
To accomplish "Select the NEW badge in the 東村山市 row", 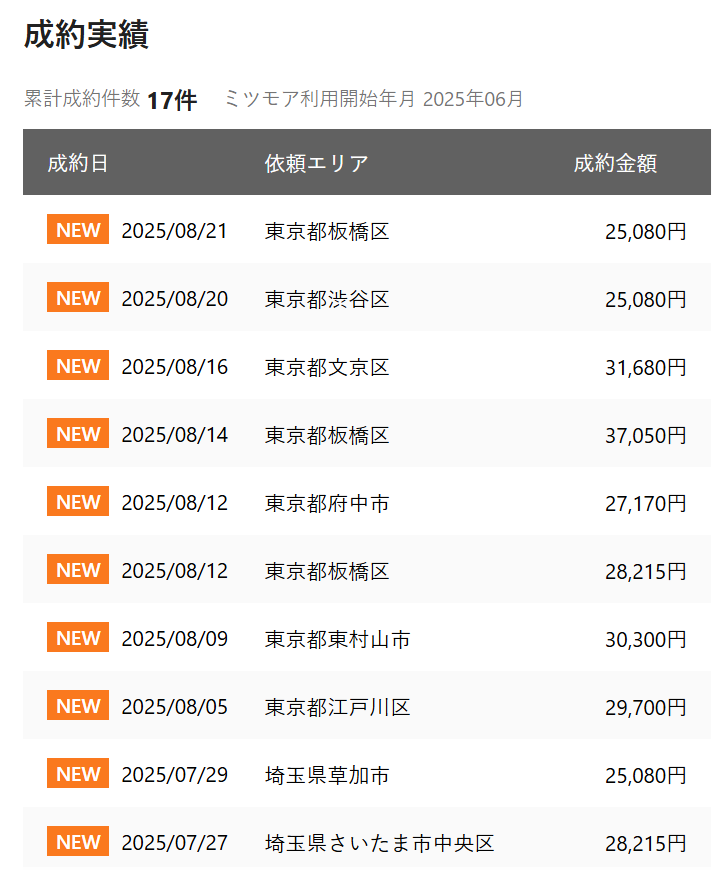I will click(x=78, y=638).
